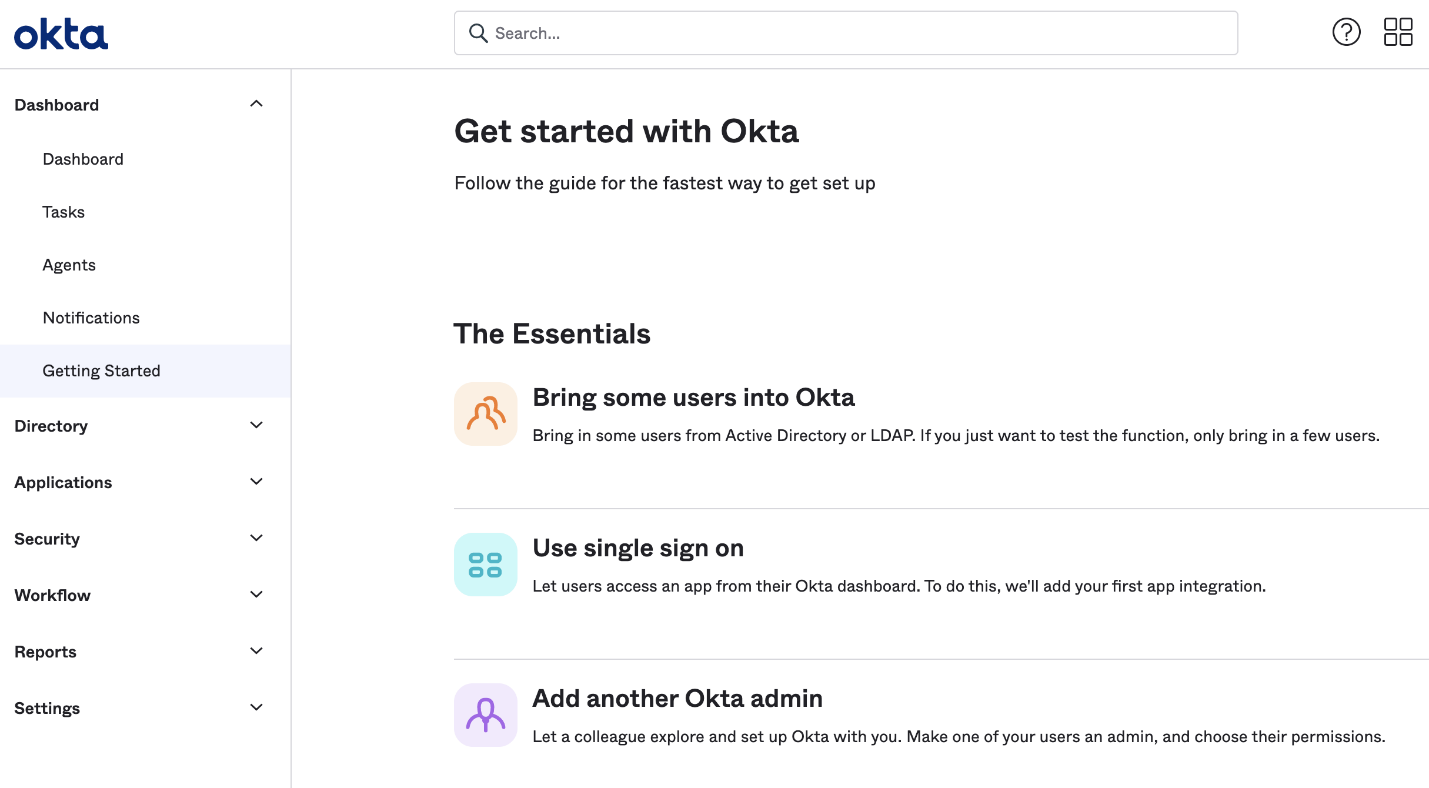Click 'The Essentials' section heading
Viewport: 1429px width, 788px height.
click(552, 334)
